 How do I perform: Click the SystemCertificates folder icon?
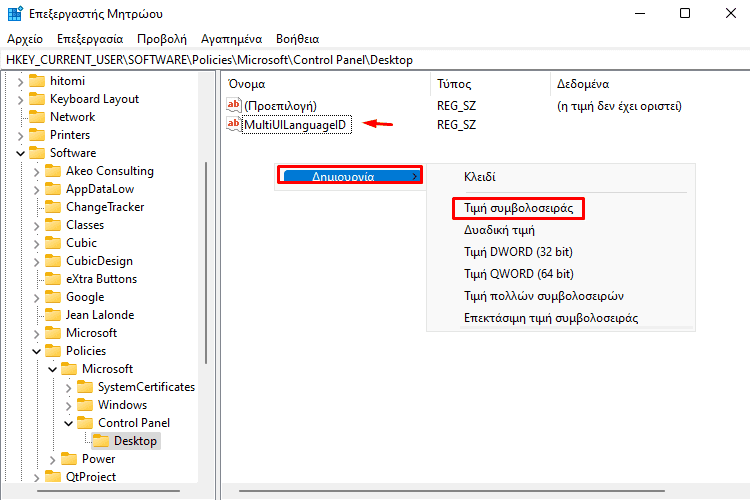[x=85, y=387]
